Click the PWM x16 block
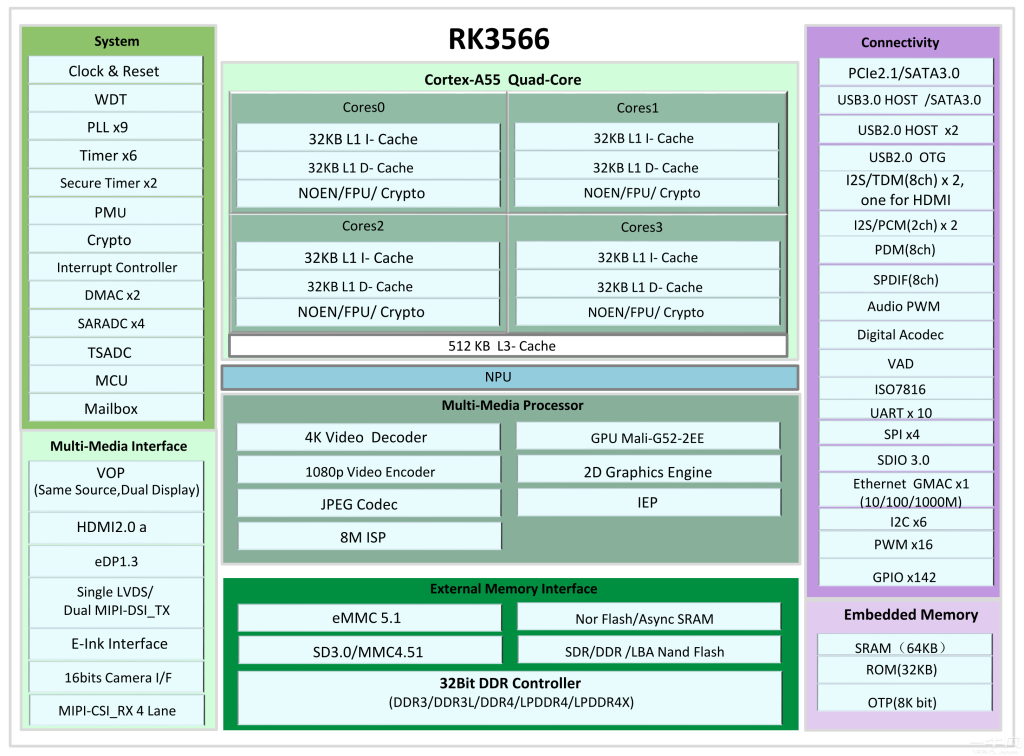Screen dimensions: 1024x756 906,544
